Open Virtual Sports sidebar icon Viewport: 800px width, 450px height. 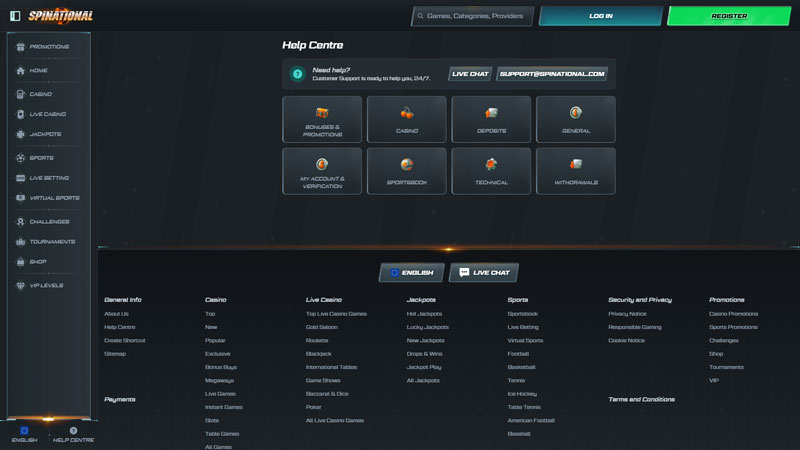click(20, 198)
